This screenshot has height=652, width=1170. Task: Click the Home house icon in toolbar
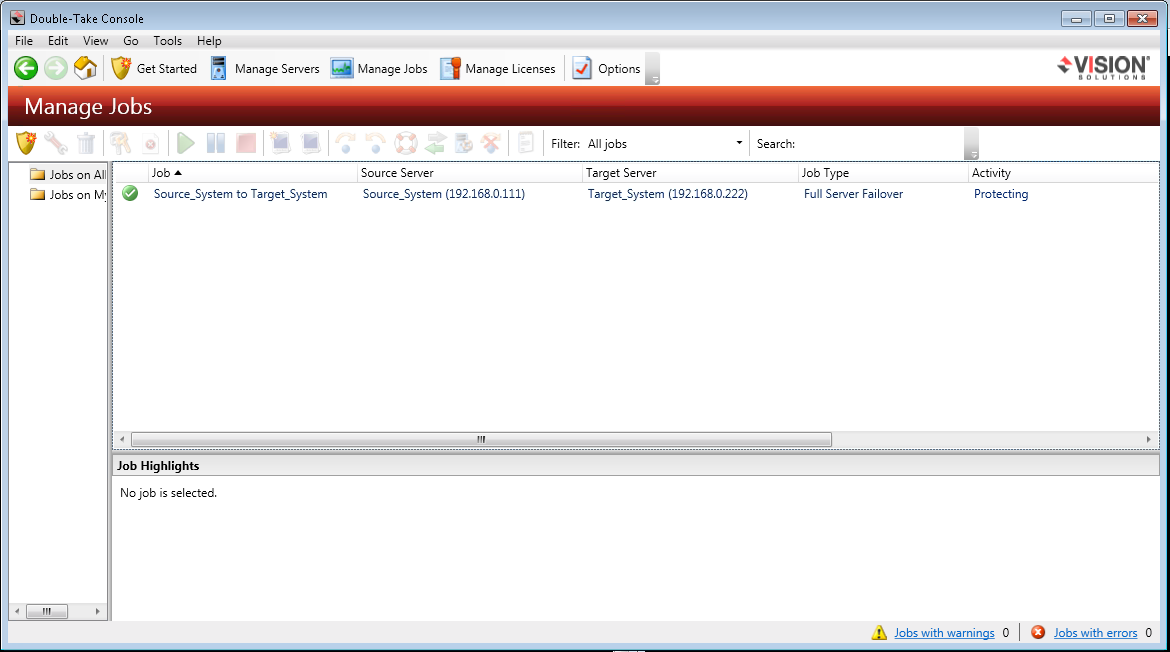coord(86,69)
